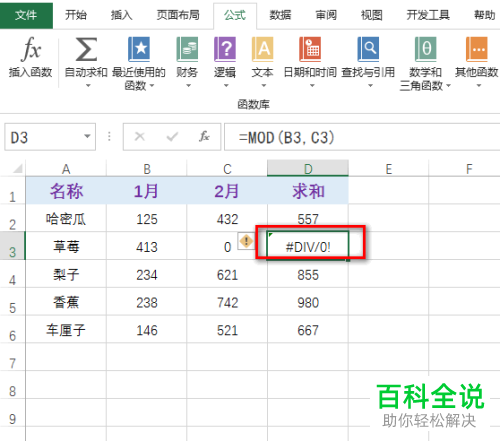
Task: Click the formula bar resize dots handle
Action: click(x=109, y=136)
